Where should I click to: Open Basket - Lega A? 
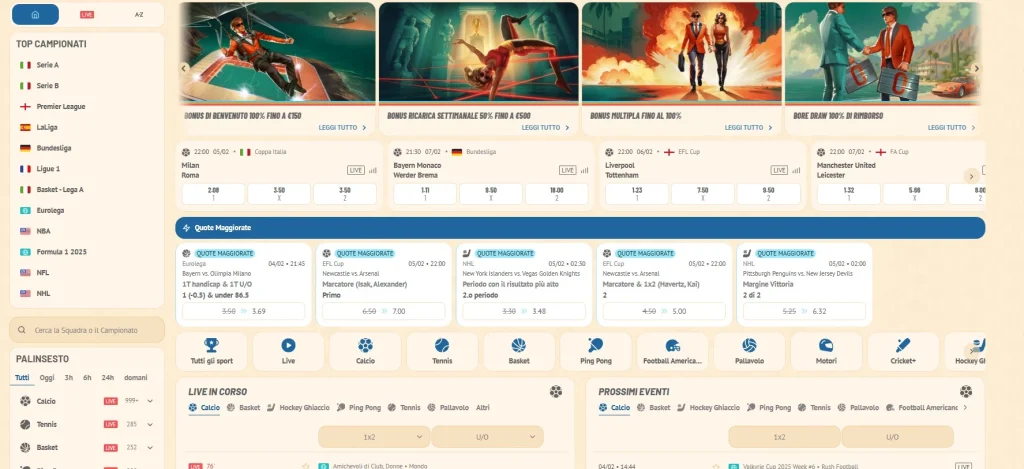tap(60, 189)
